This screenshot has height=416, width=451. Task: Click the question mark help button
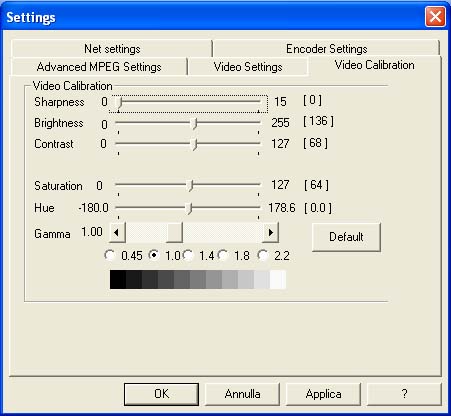(404, 394)
